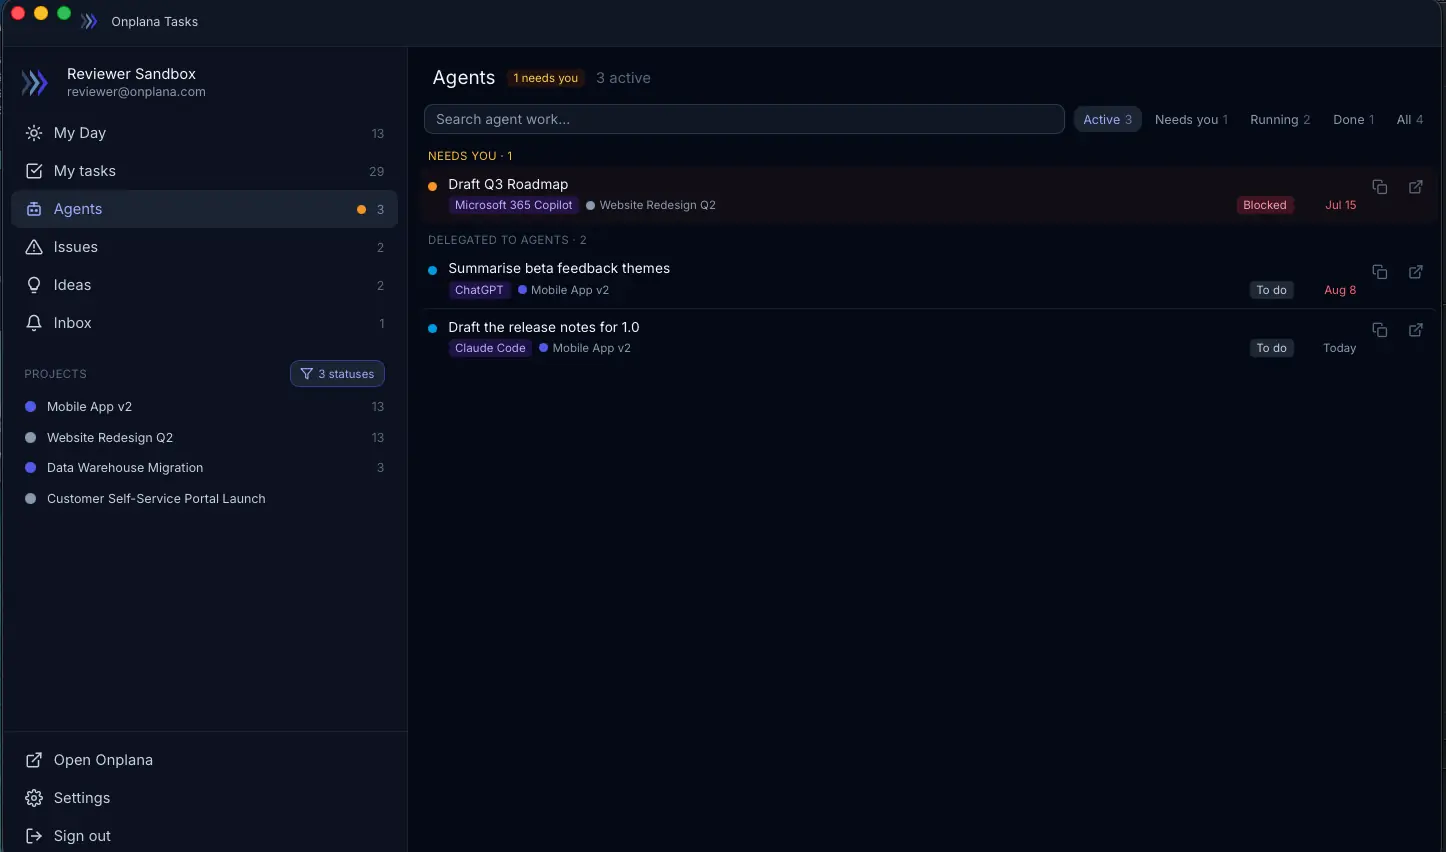Click Mobile App v2 label beside Claude Code
This screenshot has width=1446, height=852.
click(x=591, y=348)
